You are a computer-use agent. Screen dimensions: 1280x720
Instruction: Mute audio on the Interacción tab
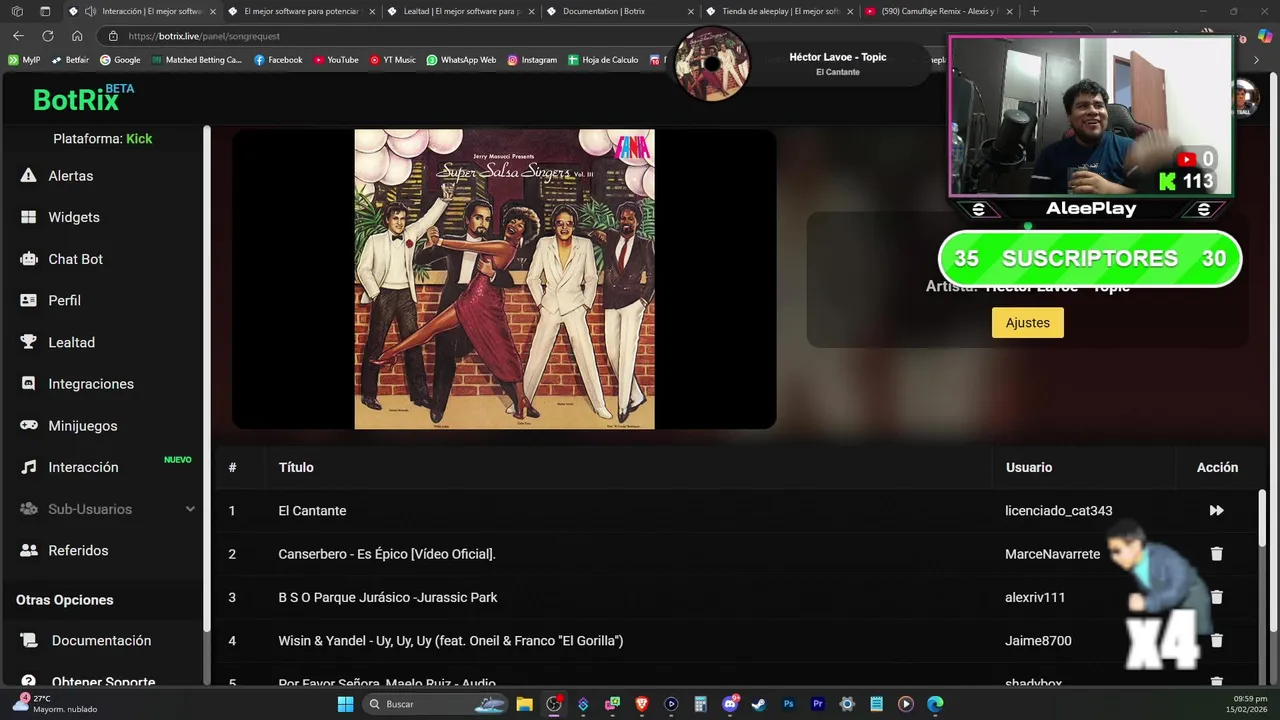[x=90, y=11]
